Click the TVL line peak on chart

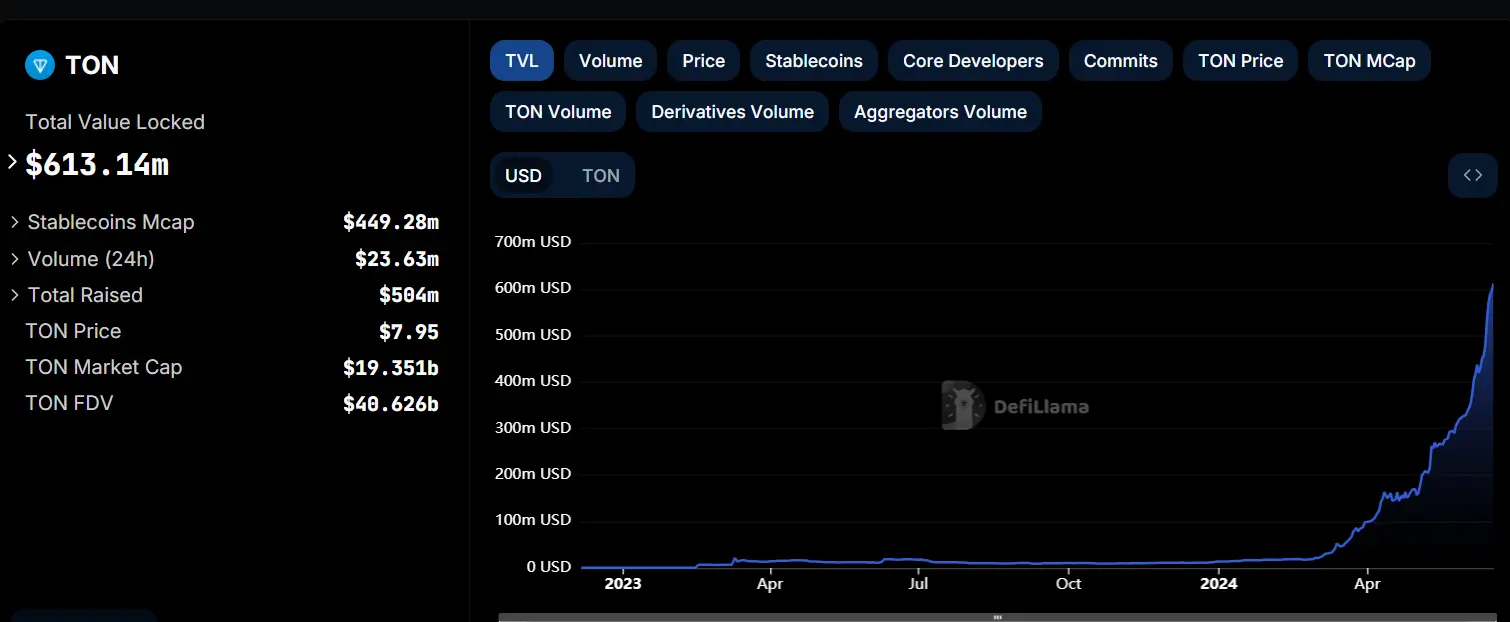coord(1492,285)
